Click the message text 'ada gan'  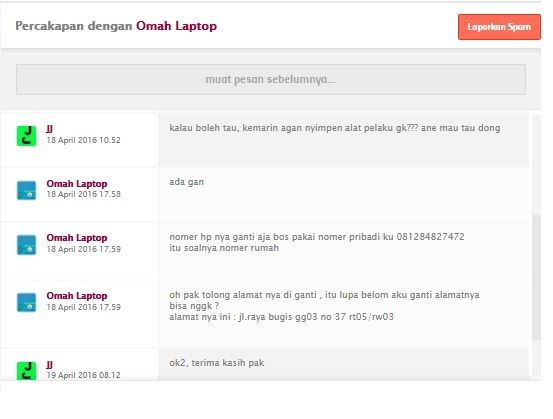[187, 182]
